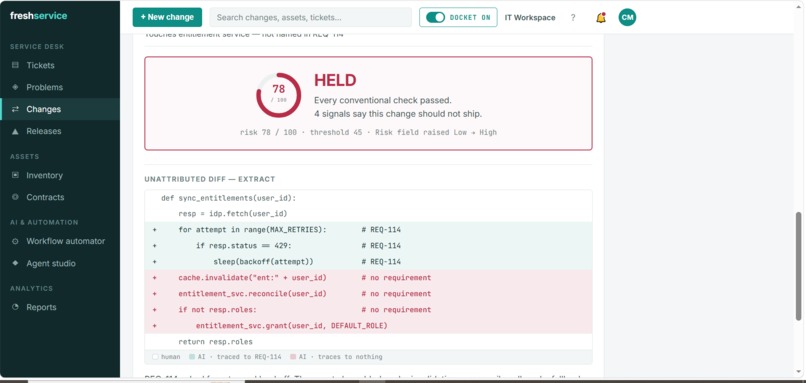The width and height of the screenshot is (806, 383).
Task: Click the Reports pie icon
Action: (x=15, y=307)
